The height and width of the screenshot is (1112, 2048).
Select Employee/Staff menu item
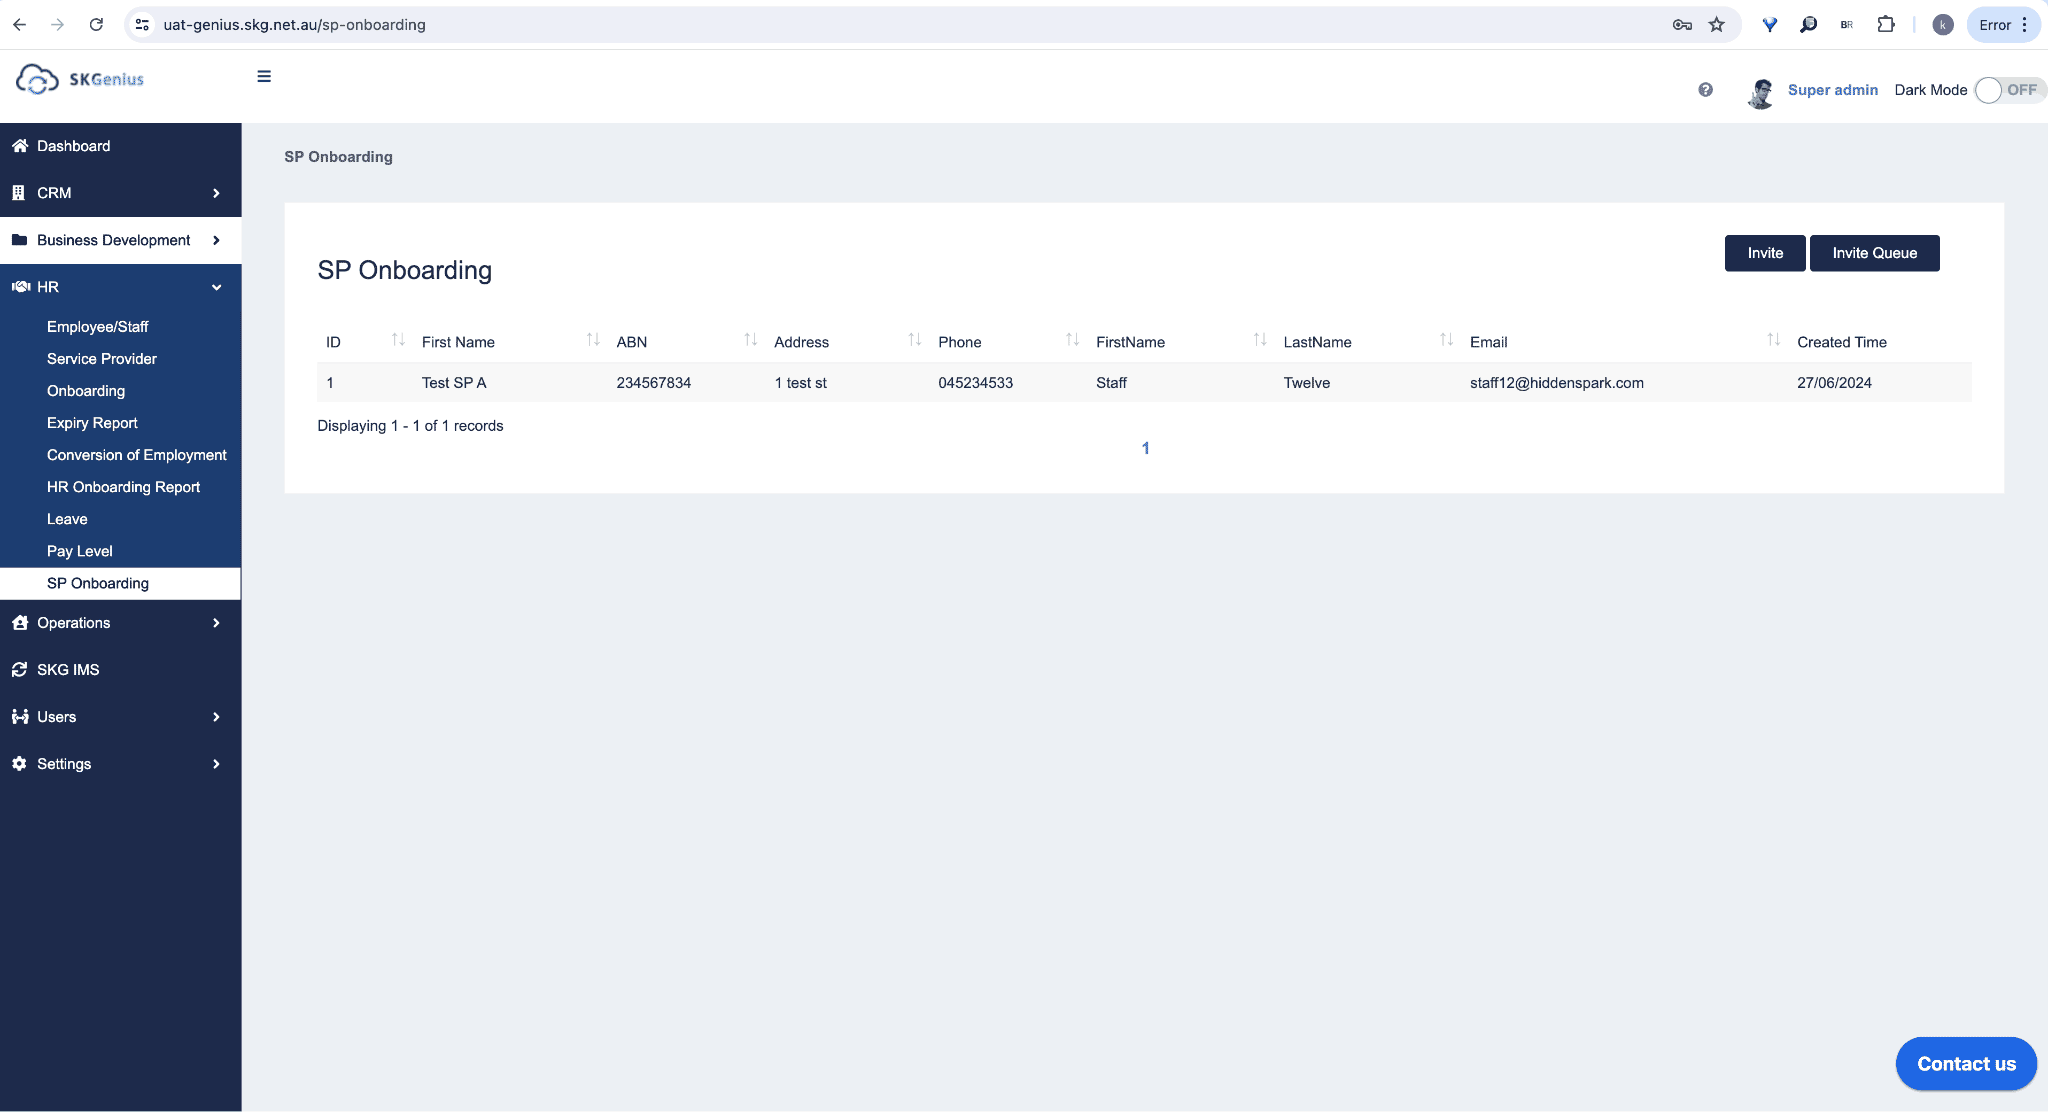pos(97,326)
